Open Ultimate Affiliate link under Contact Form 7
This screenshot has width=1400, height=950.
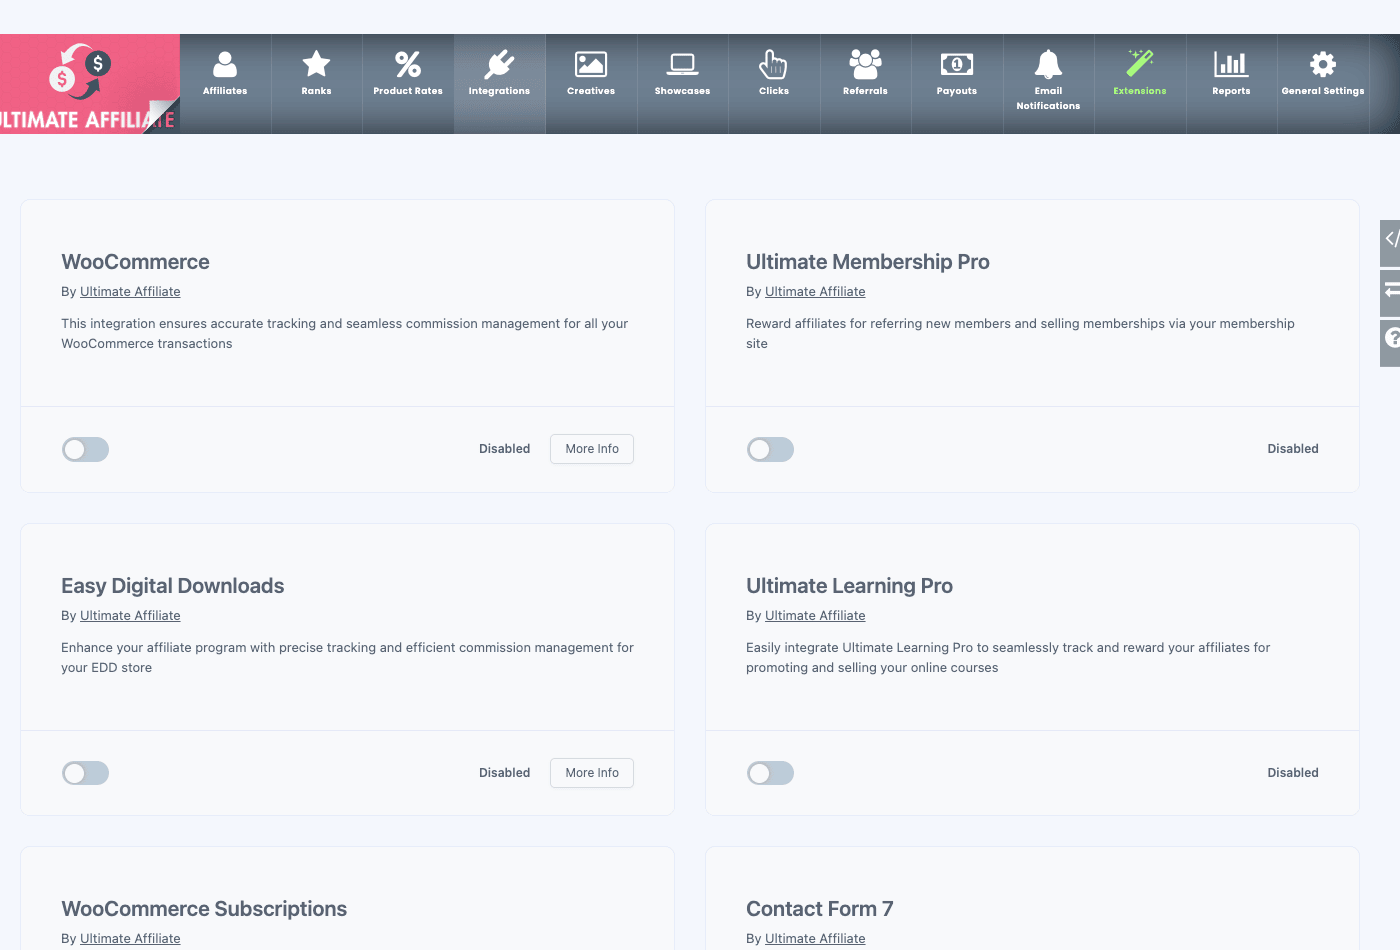pos(815,939)
